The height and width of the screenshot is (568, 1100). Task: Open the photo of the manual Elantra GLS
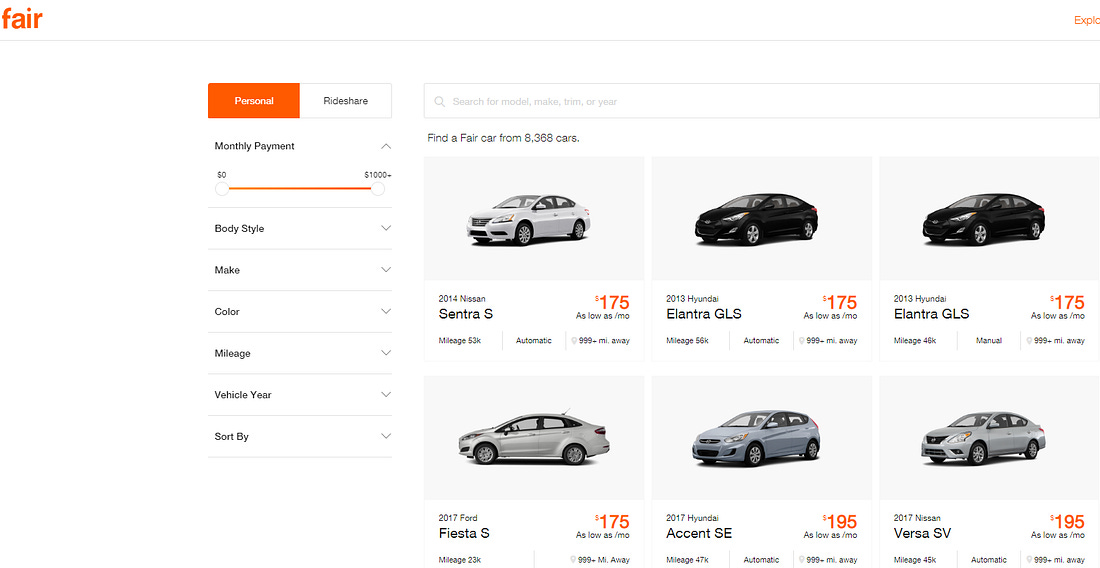coord(984,219)
